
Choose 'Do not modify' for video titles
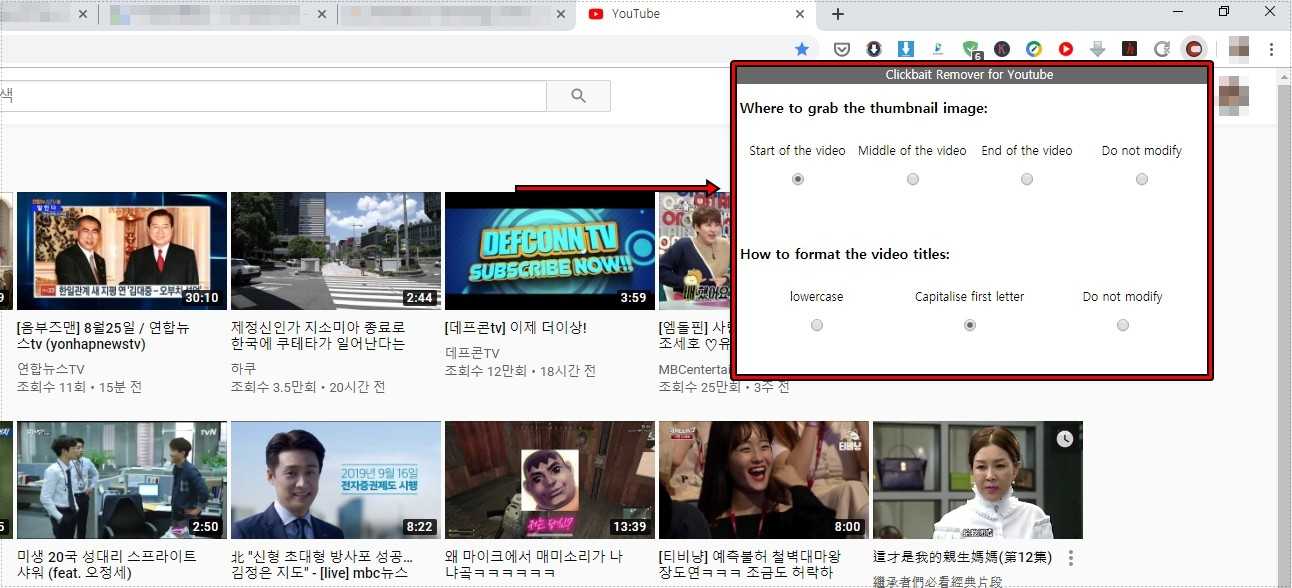click(x=1123, y=325)
